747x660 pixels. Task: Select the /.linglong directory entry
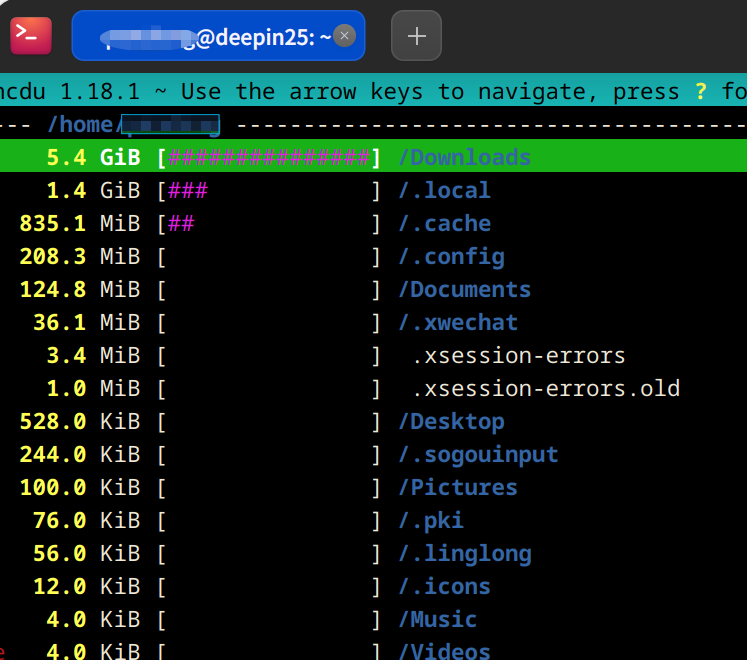pyautogui.click(x=464, y=554)
